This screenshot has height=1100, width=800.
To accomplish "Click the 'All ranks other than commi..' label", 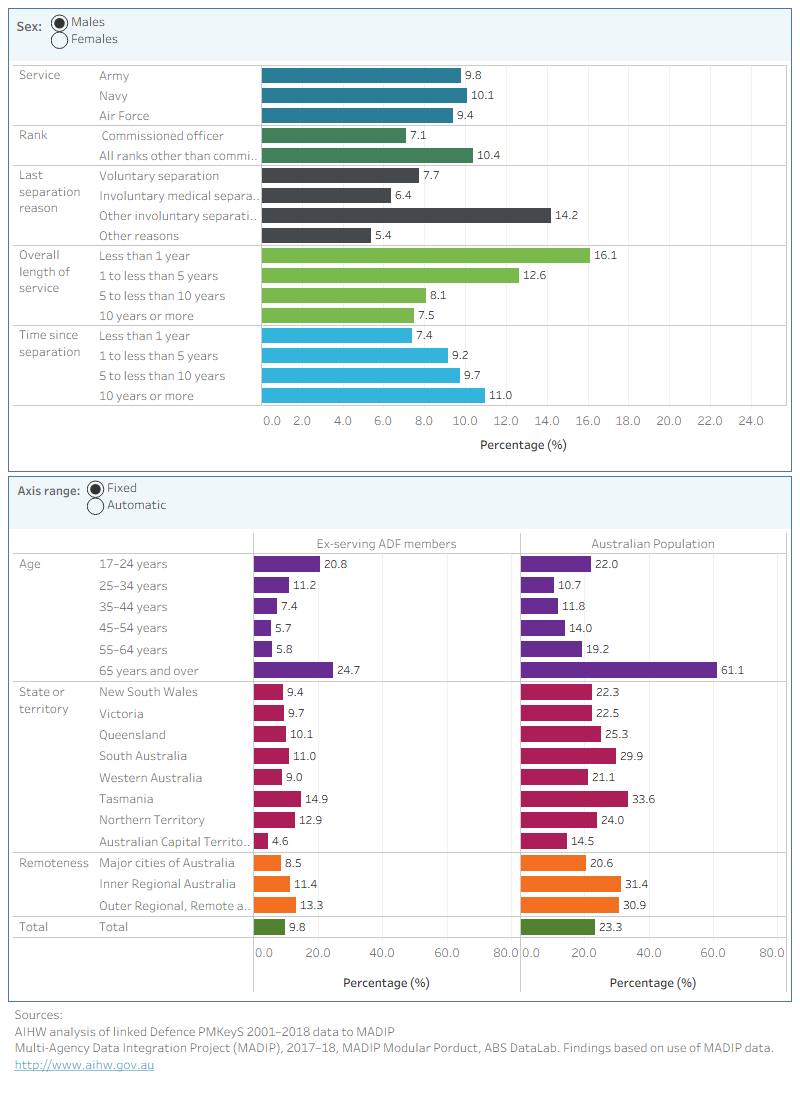I will [x=178, y=156].
